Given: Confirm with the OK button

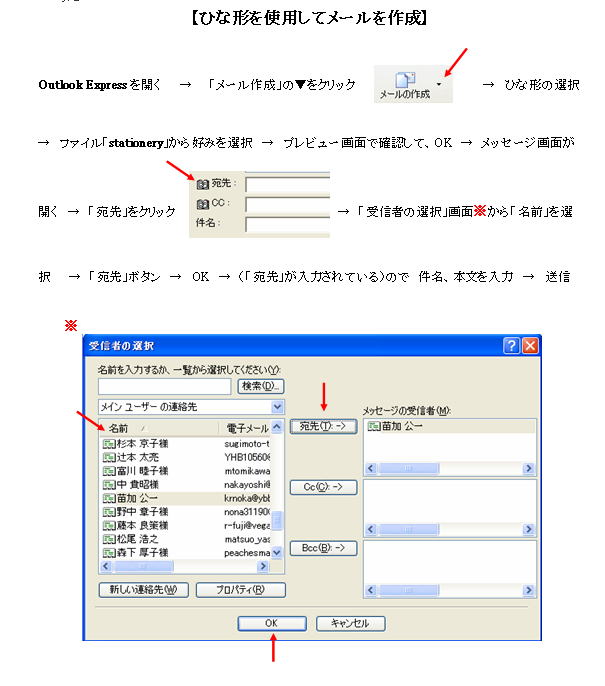Looking at the screenshot, I should click(272, 623).
